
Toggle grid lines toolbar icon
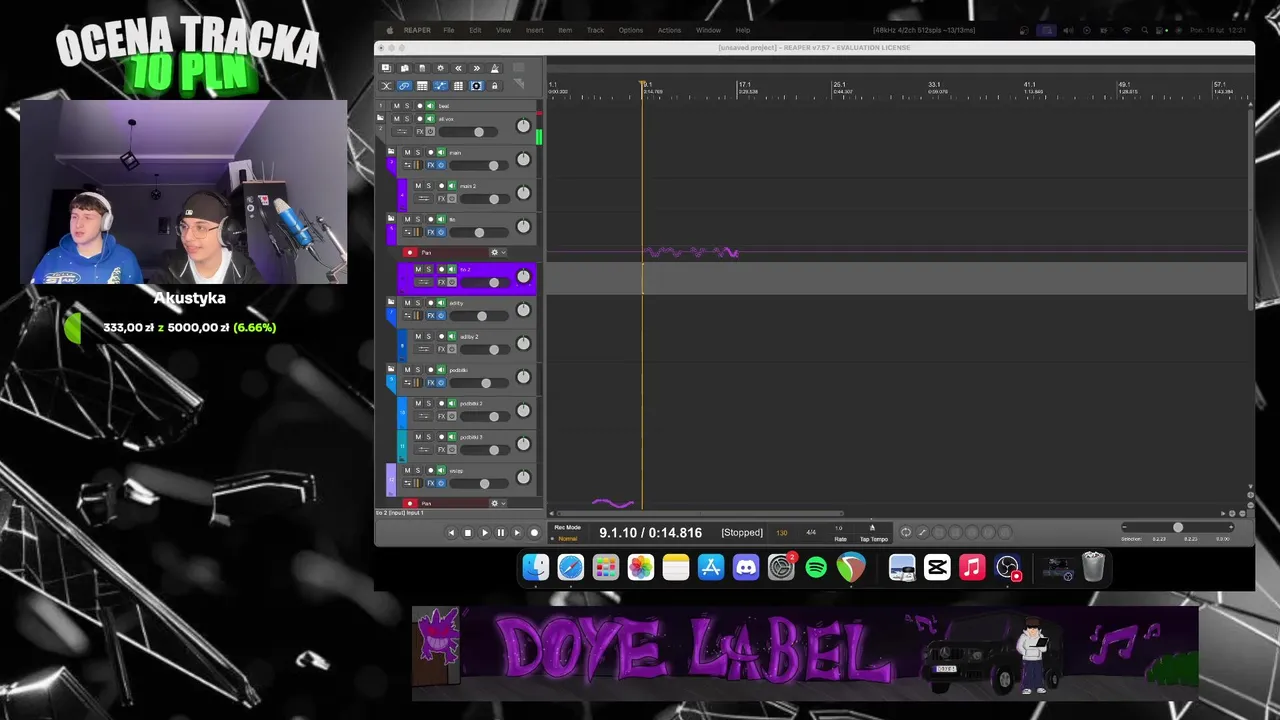(458, 86)
